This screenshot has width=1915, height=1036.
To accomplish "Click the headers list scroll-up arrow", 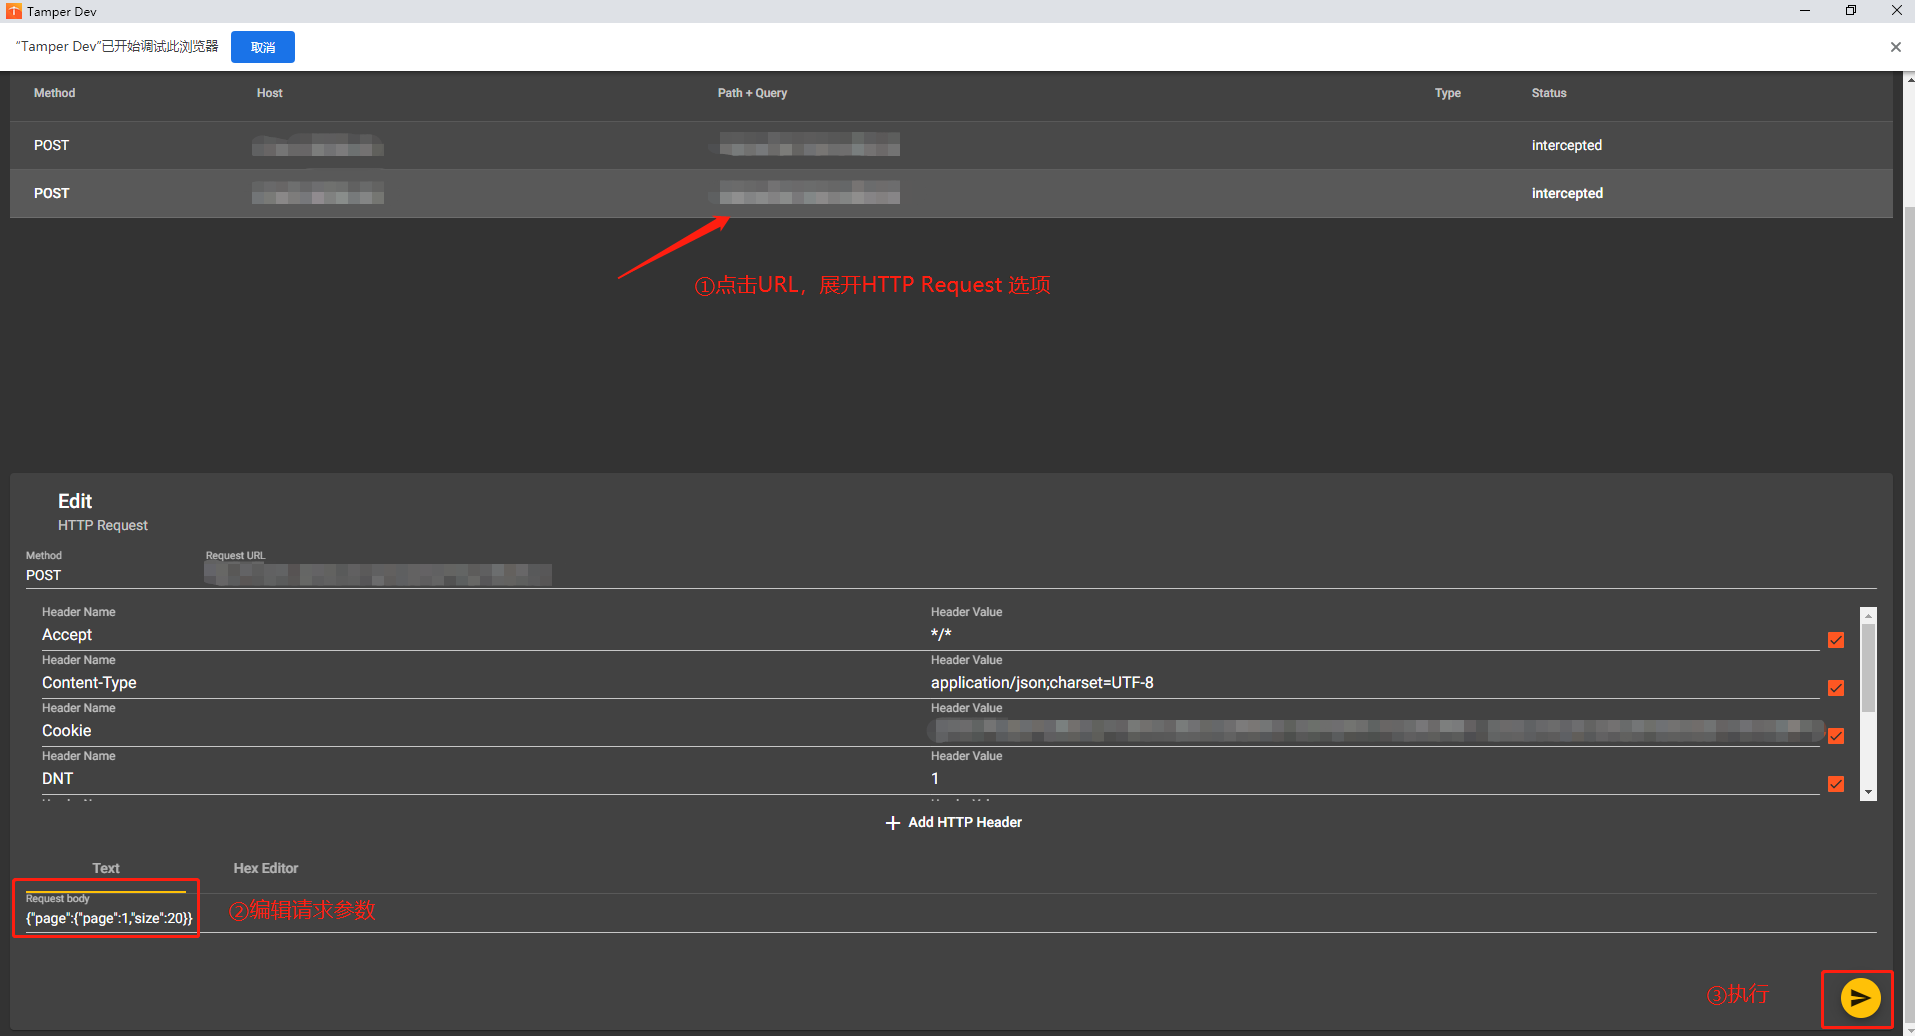I will point(1868,616).
